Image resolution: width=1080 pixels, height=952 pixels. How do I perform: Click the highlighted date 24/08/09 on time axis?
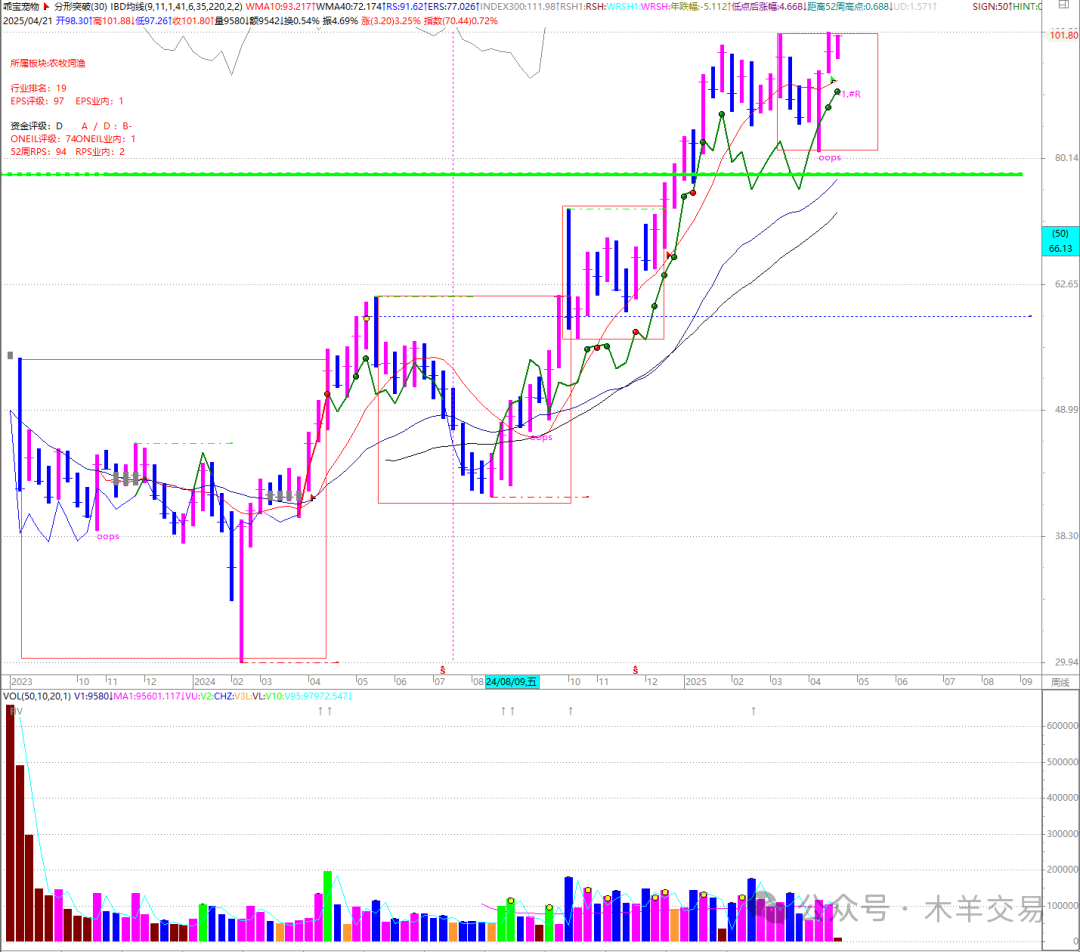(x=511, y=681)
